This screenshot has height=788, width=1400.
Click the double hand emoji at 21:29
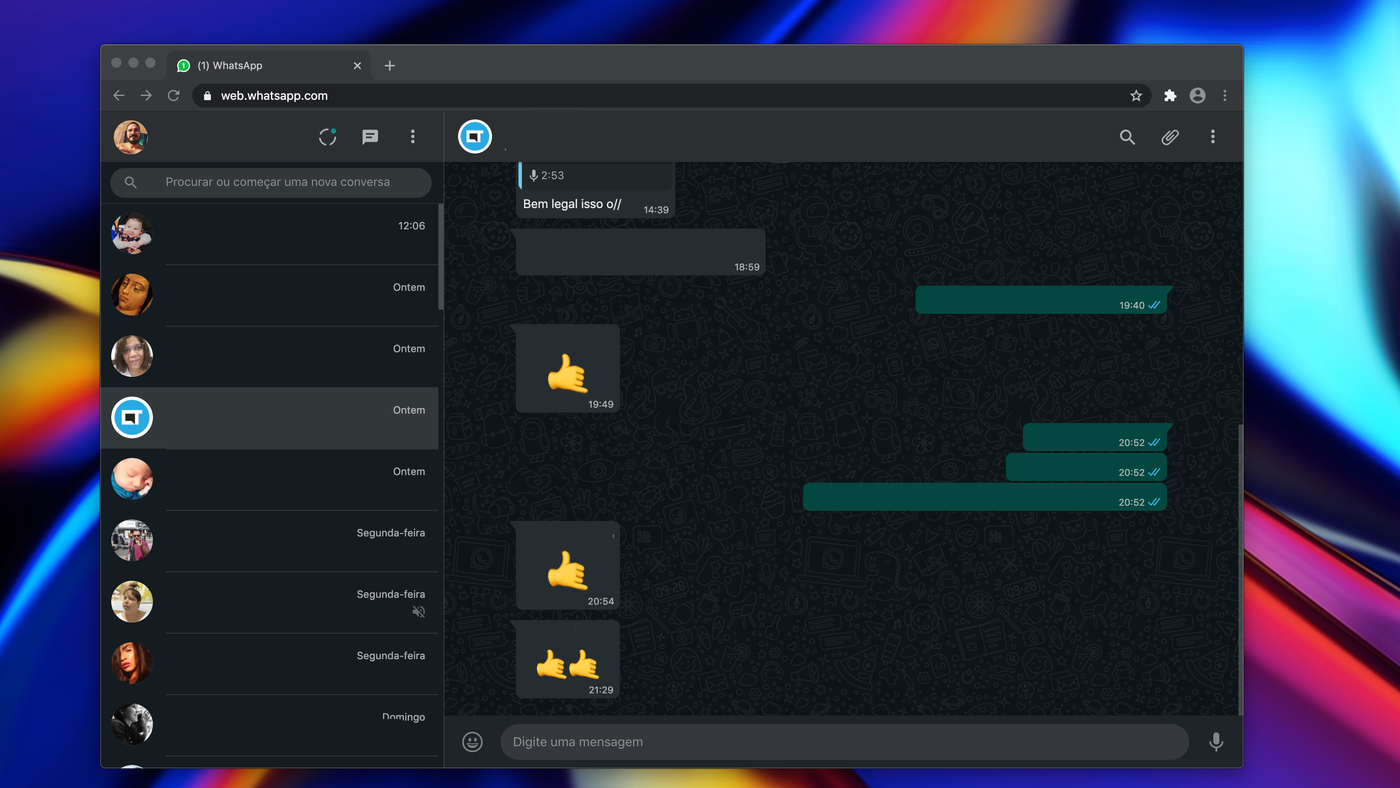click(x=567, y=664)
